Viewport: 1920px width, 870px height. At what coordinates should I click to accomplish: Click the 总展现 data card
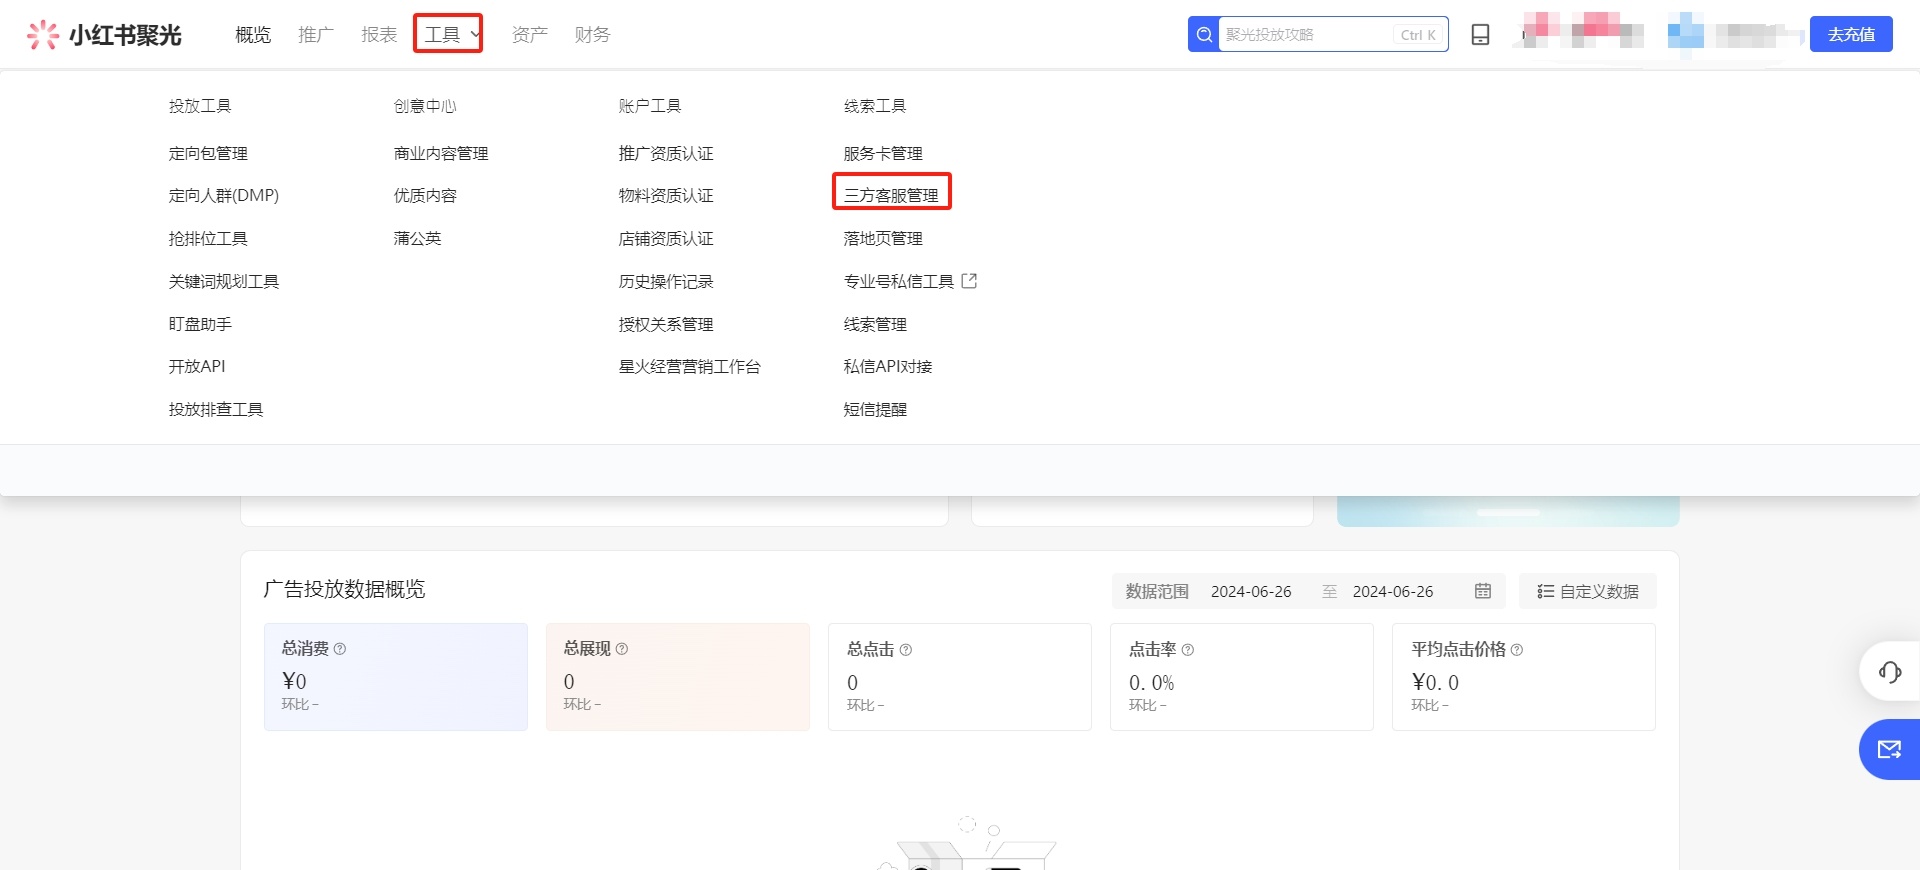click(x=678, y=677)
